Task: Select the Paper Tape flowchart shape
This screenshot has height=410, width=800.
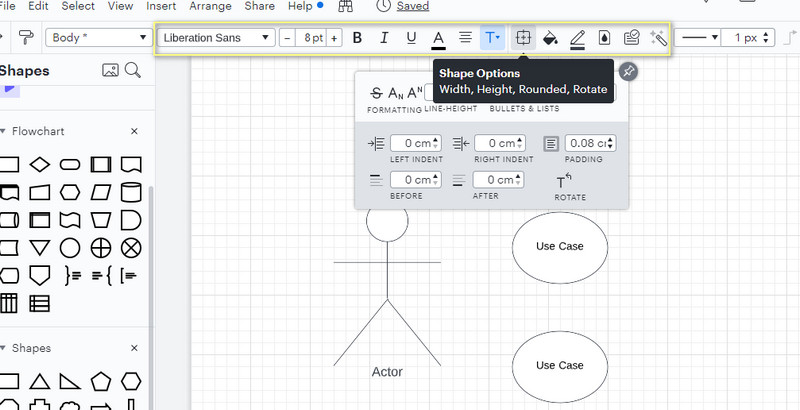Action: [70, 220]
